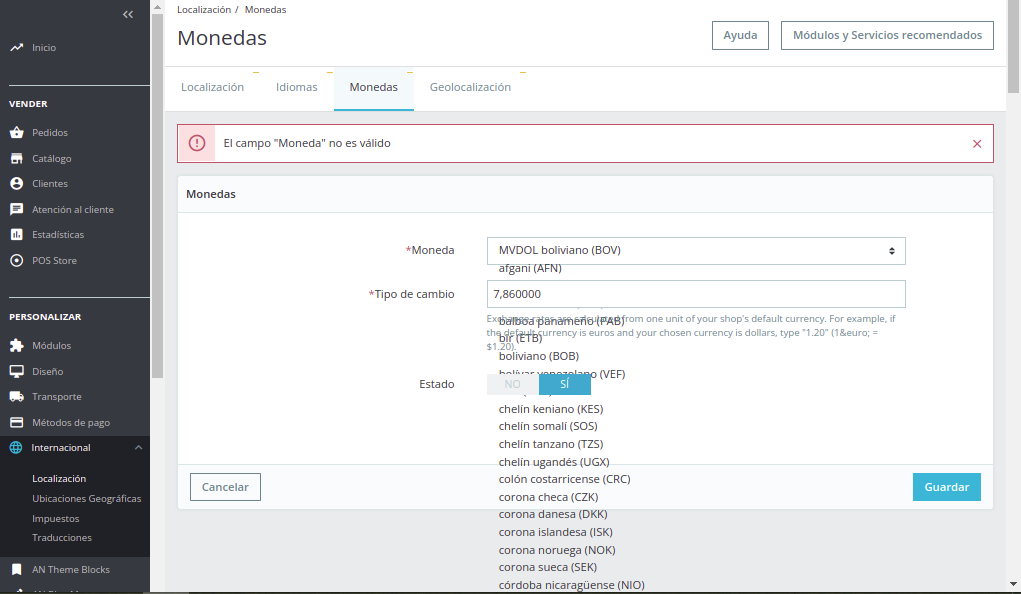Click the POS Store circle icon

coord(16,261)
